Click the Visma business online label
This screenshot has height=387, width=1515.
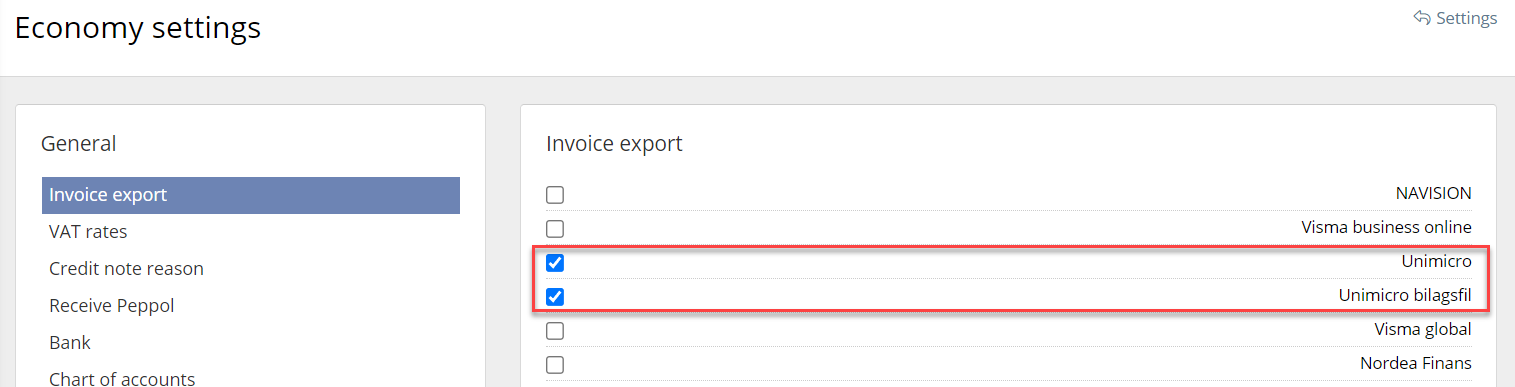coord(1386,227)
